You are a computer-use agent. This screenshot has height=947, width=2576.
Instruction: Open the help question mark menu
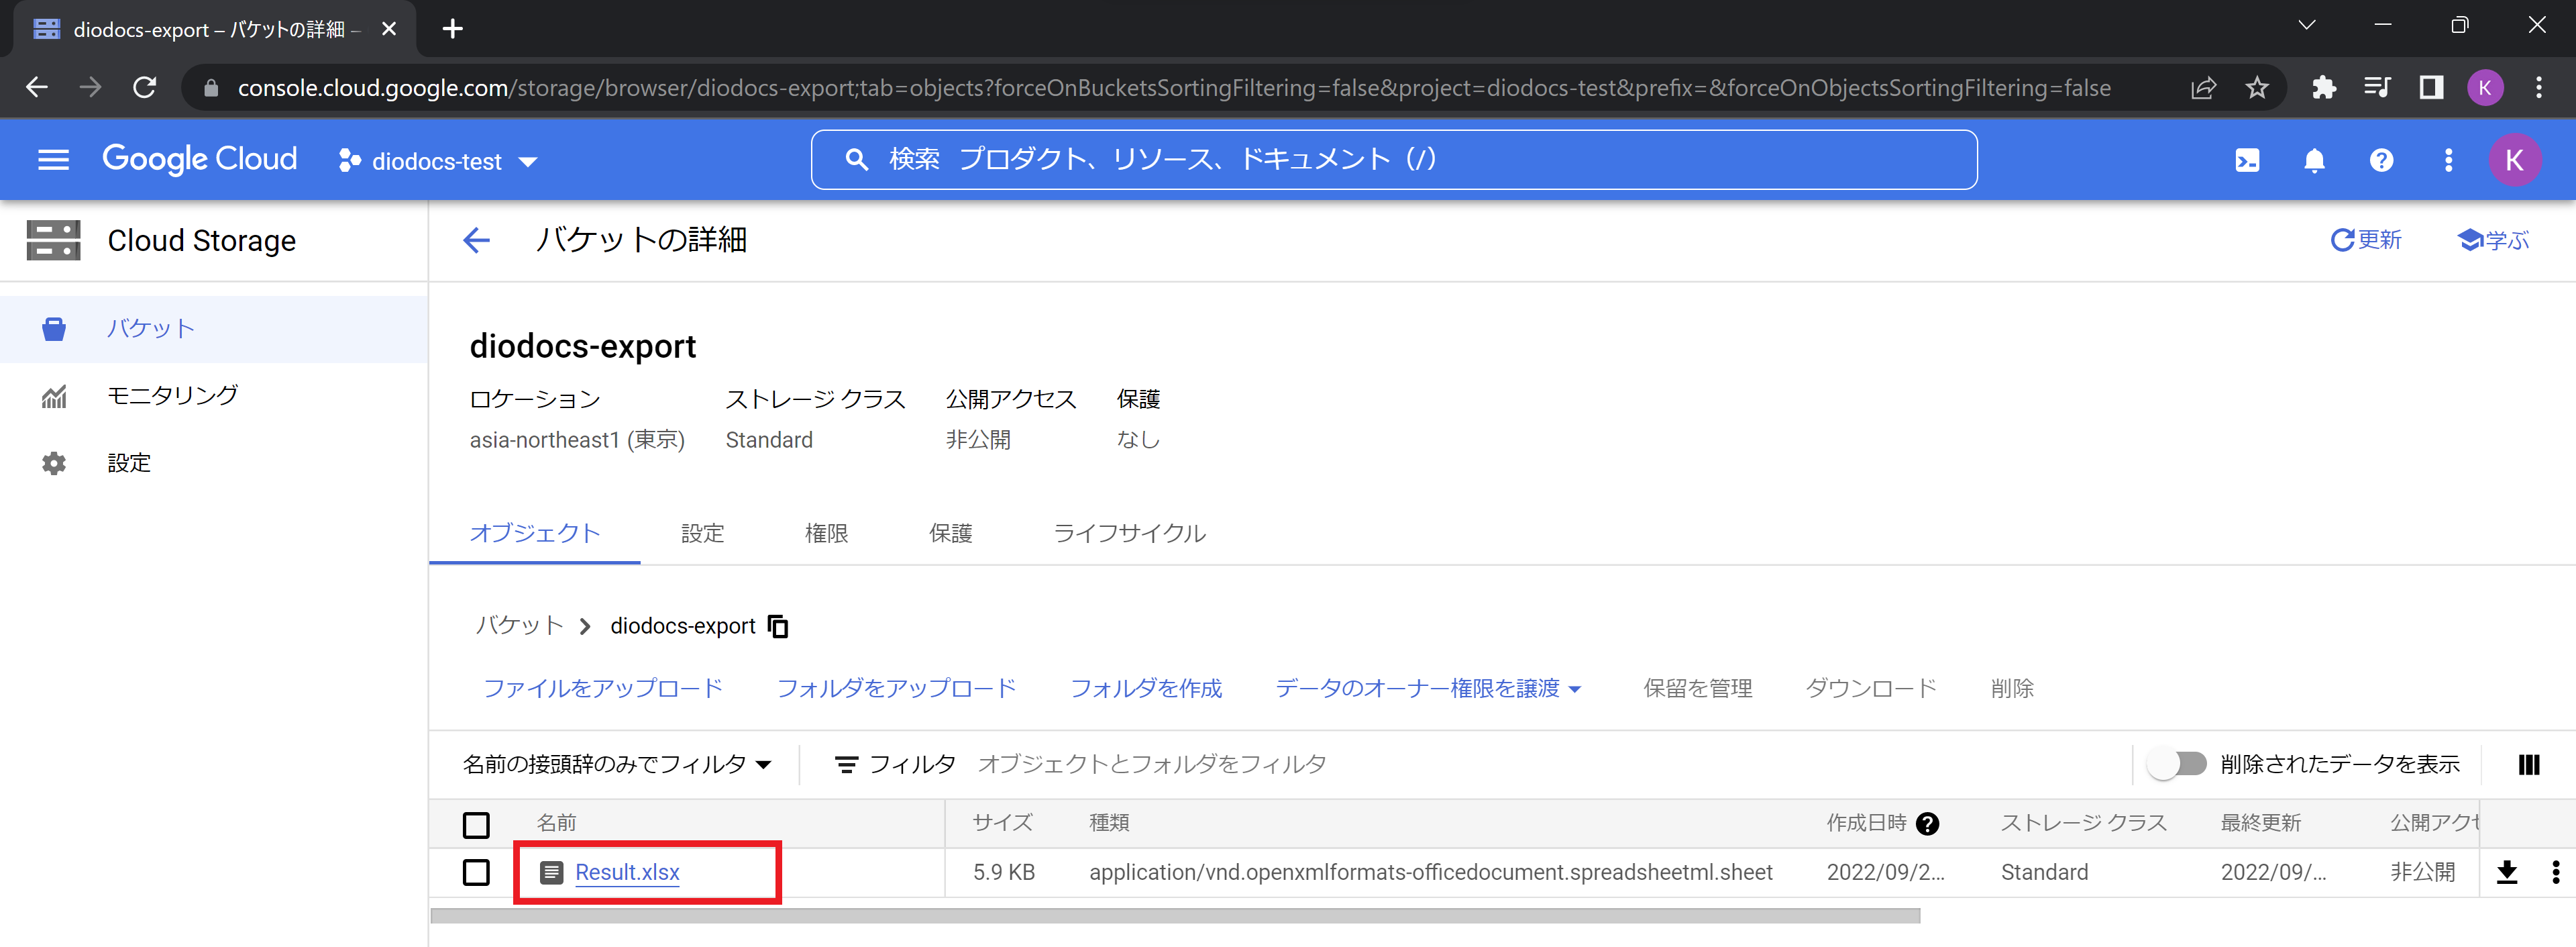click(x=2381, y=160)
